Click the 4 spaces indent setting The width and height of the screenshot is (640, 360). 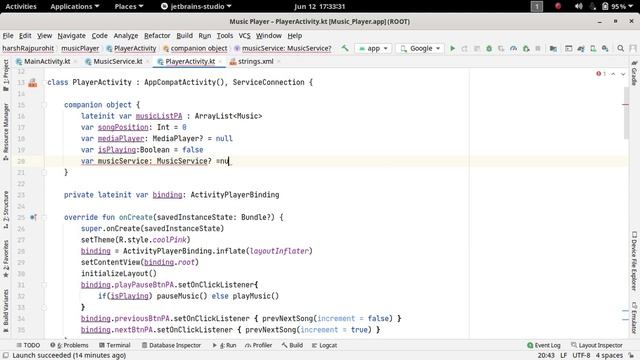coord(609,356)
